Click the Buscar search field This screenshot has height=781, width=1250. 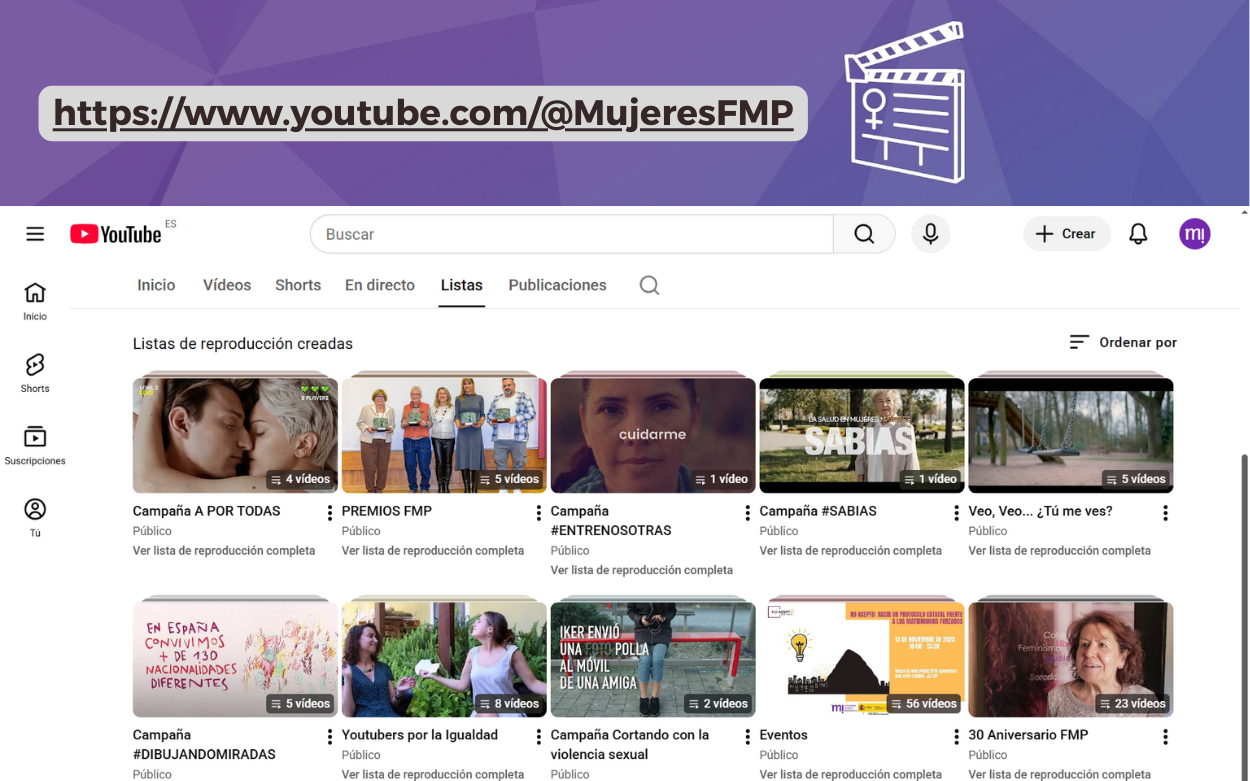click(x=572, y=234)
